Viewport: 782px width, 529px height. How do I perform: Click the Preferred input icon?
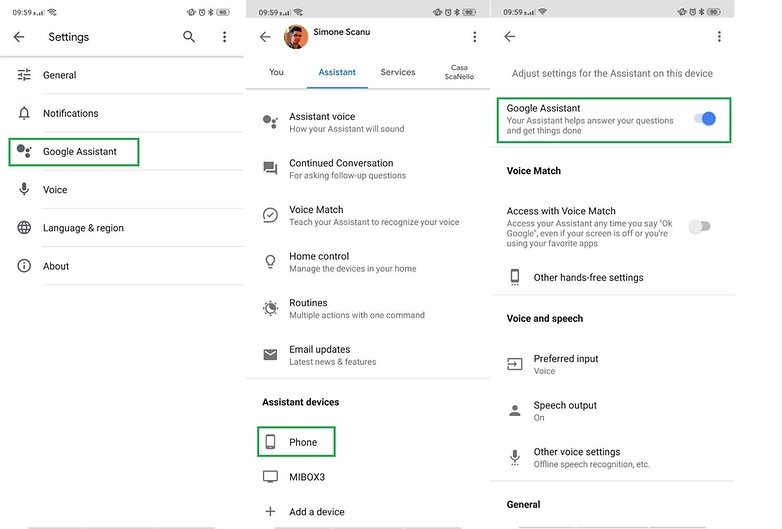click(x=515, y=364)
